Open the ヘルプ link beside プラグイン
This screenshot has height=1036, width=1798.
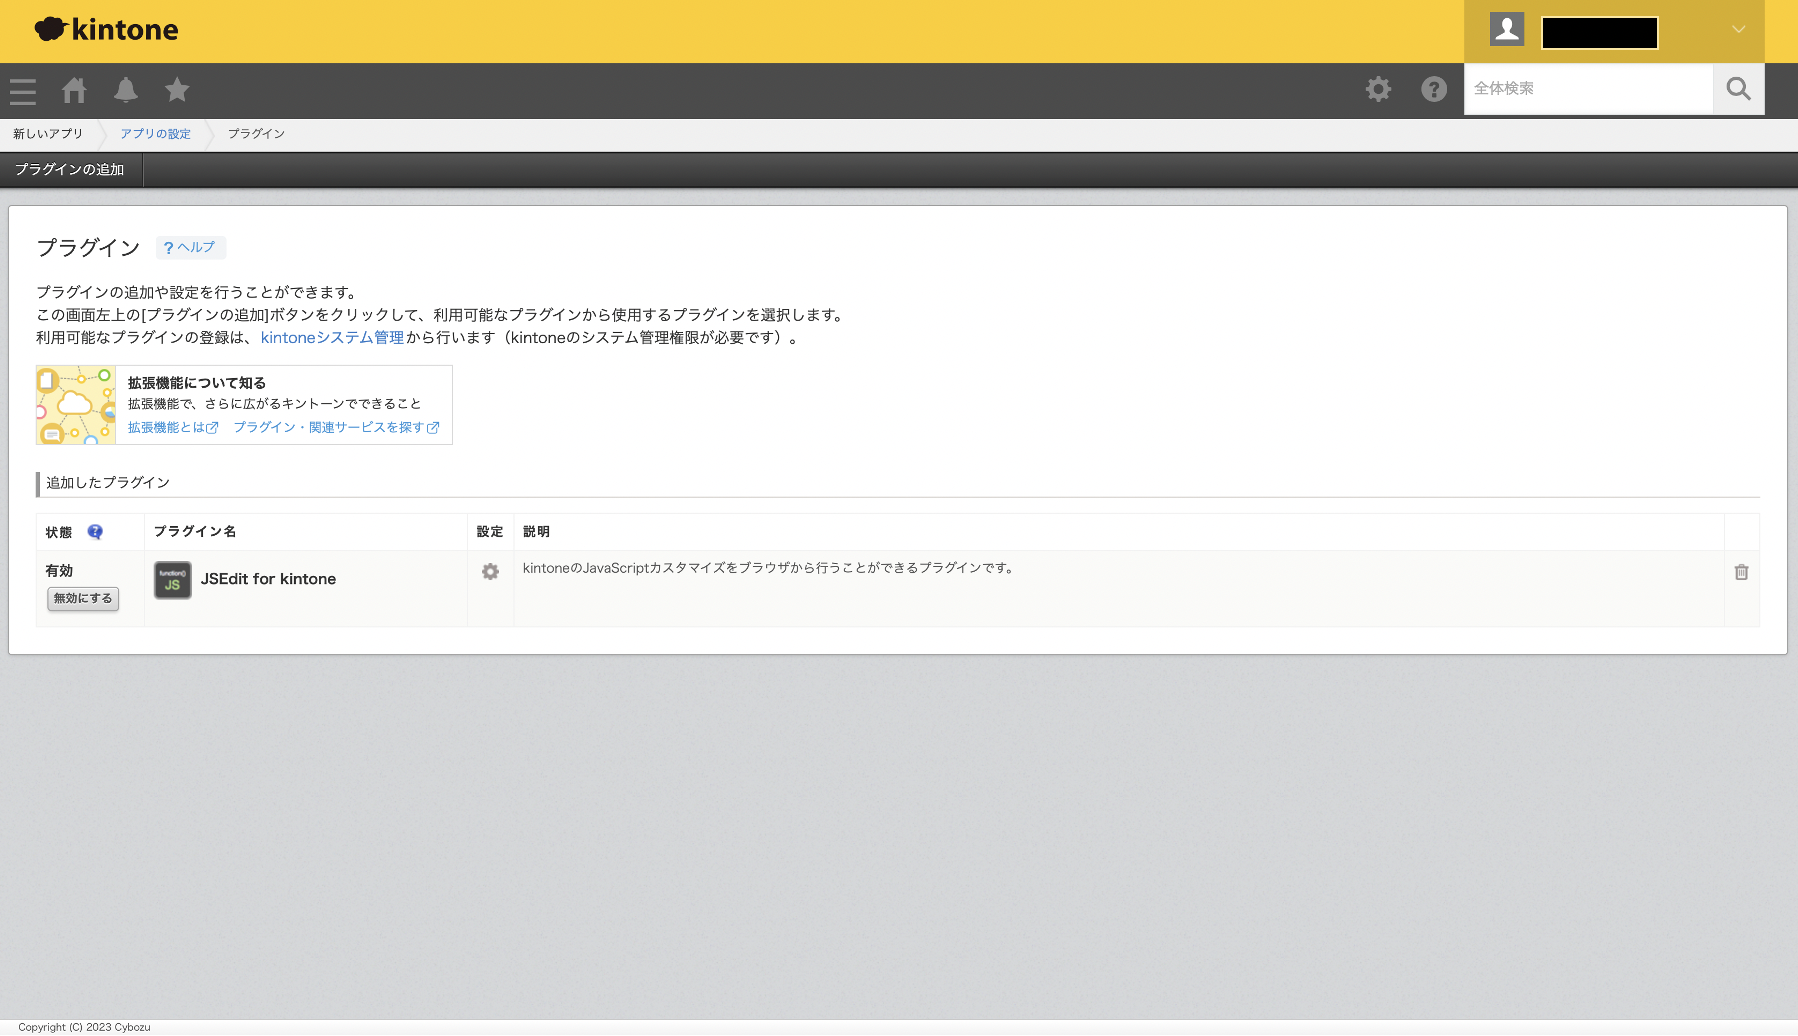click(190, 247)
